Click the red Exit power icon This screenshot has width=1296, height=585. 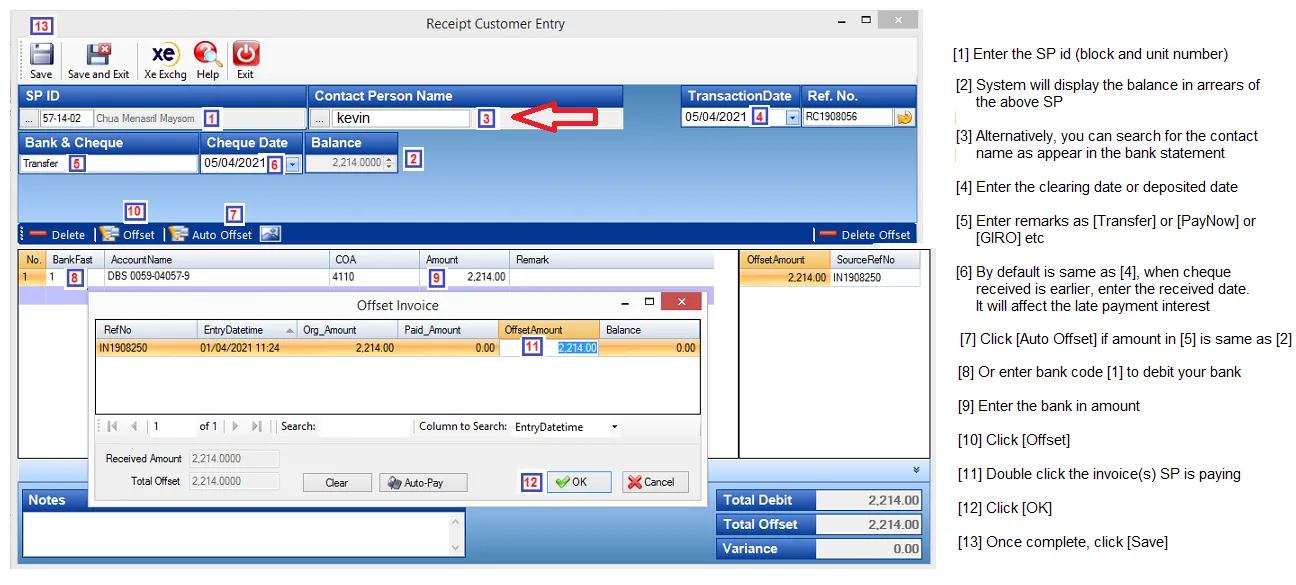245,56
